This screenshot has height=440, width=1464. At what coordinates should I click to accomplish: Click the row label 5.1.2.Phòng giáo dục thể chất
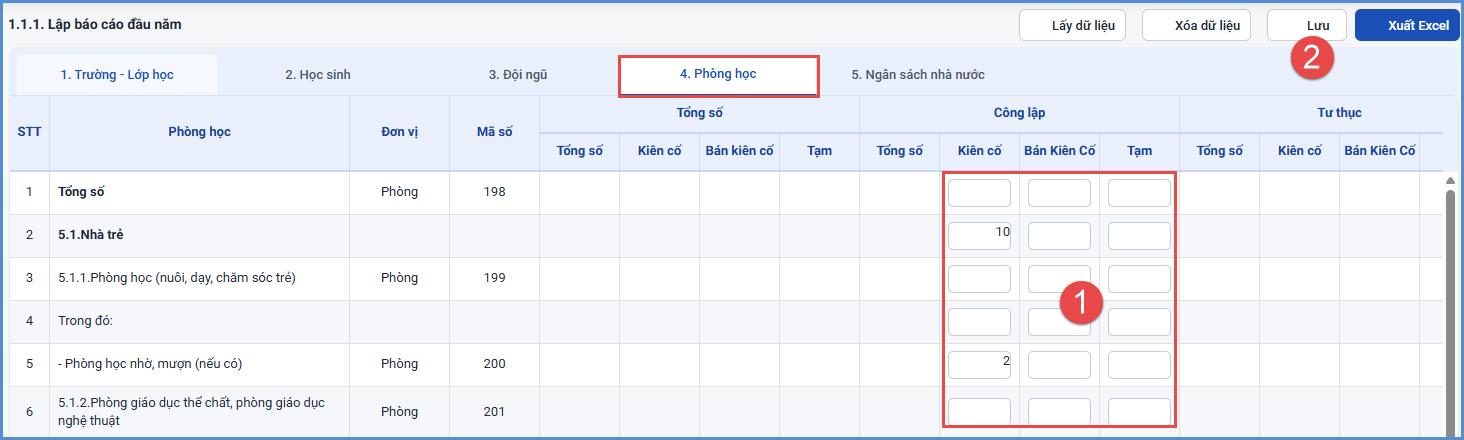191,411
